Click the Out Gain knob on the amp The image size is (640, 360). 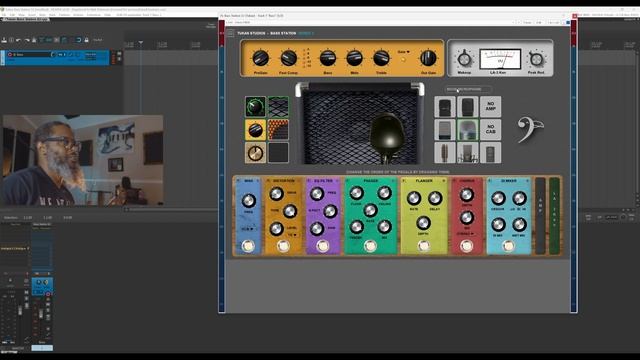tap(428, 58)
